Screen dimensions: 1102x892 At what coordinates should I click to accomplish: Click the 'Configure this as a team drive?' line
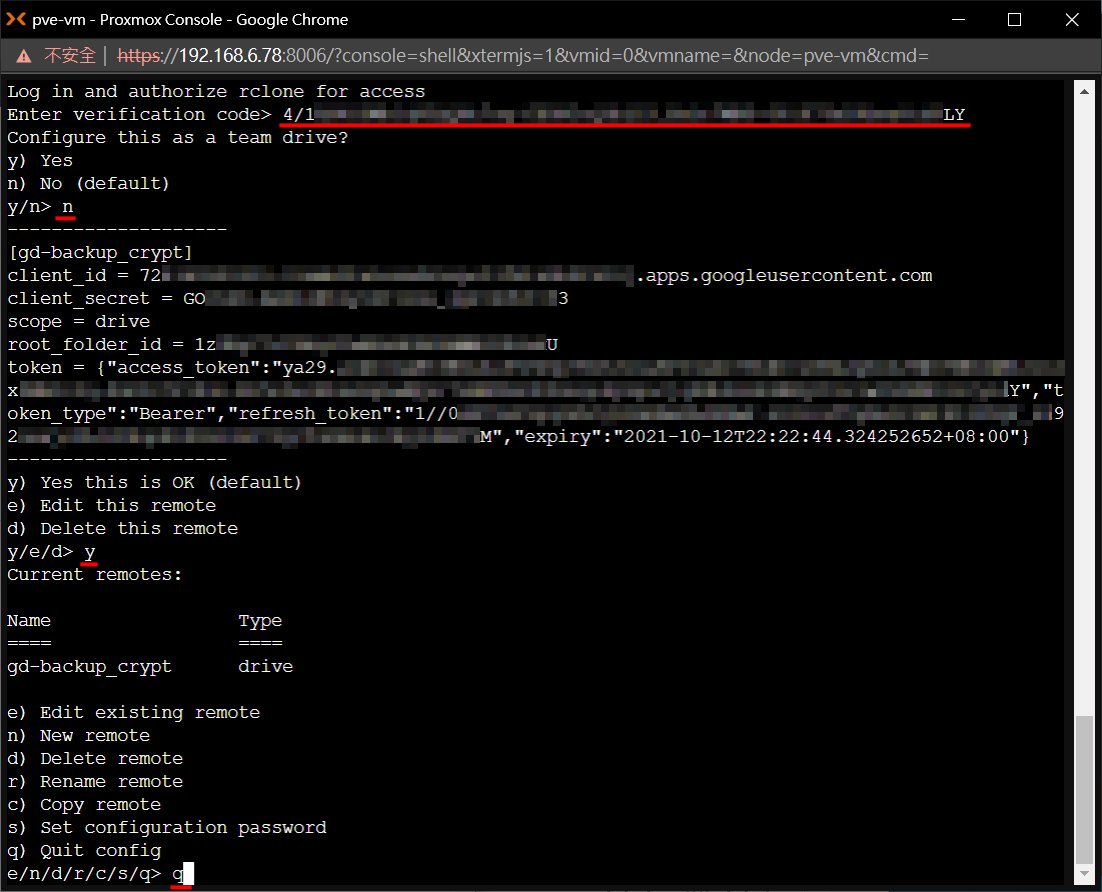coord(177,137)
